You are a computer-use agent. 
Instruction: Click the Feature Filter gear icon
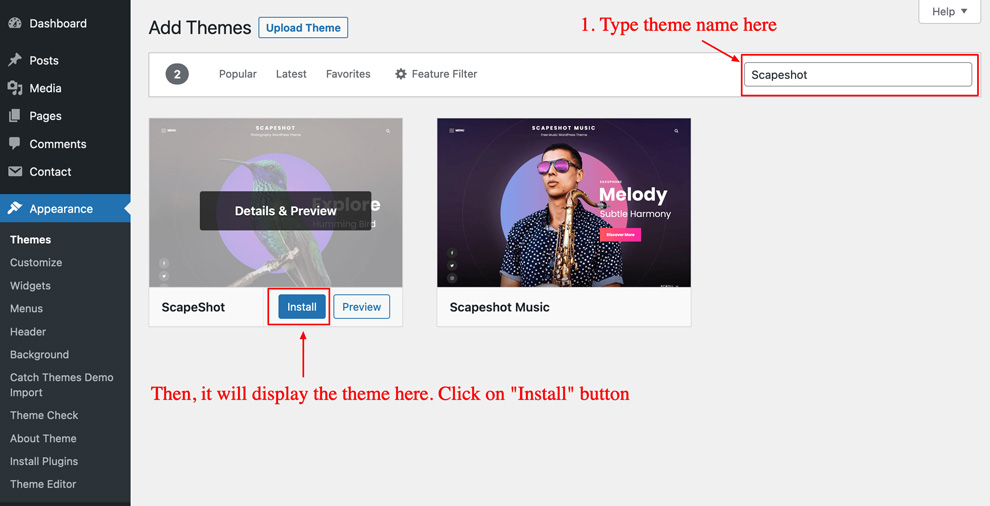401,74
